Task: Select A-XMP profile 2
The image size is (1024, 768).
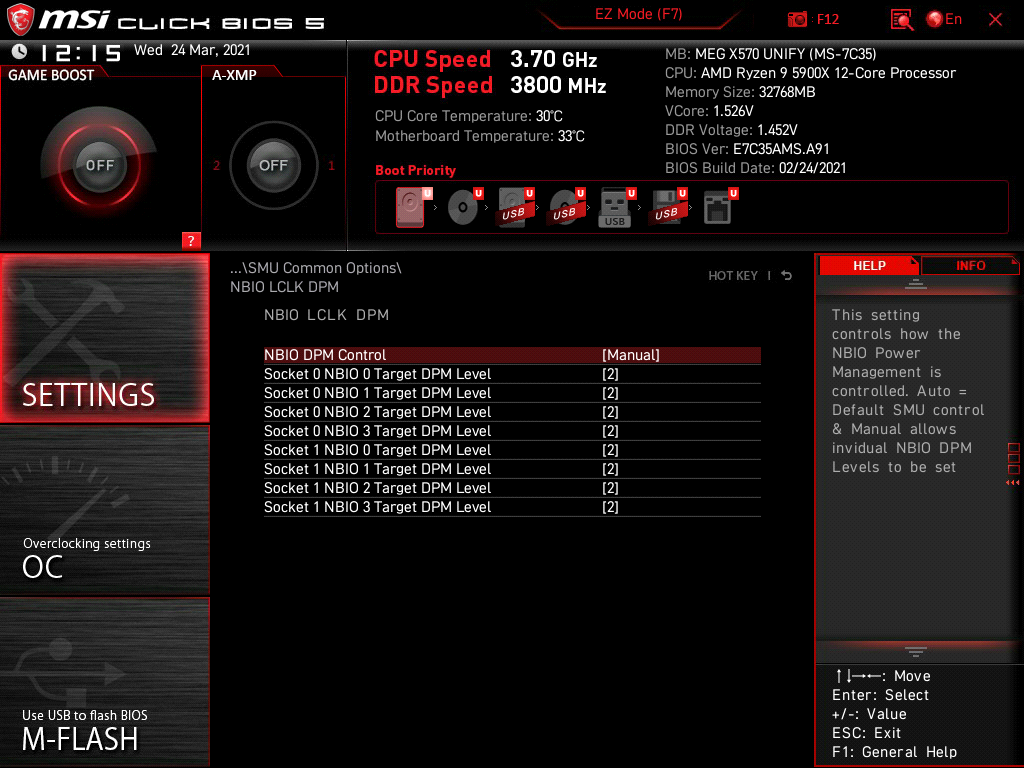Action: (x=217, y=165)
